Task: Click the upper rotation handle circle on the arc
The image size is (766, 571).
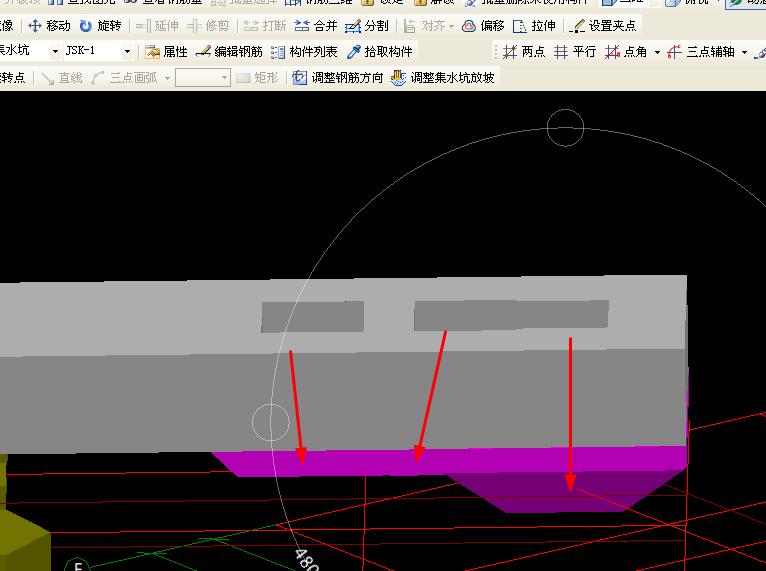Action: click(565, 127)
